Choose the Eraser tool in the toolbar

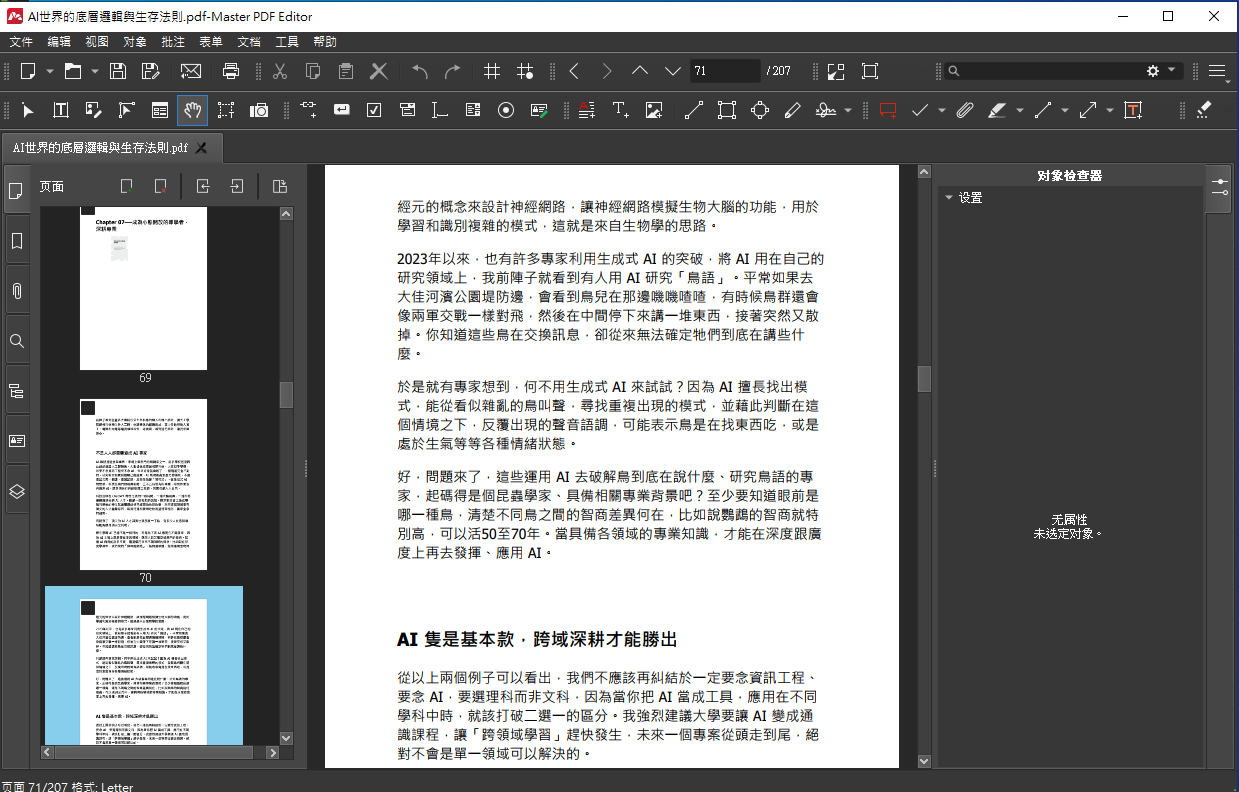tap(1203, 110)
